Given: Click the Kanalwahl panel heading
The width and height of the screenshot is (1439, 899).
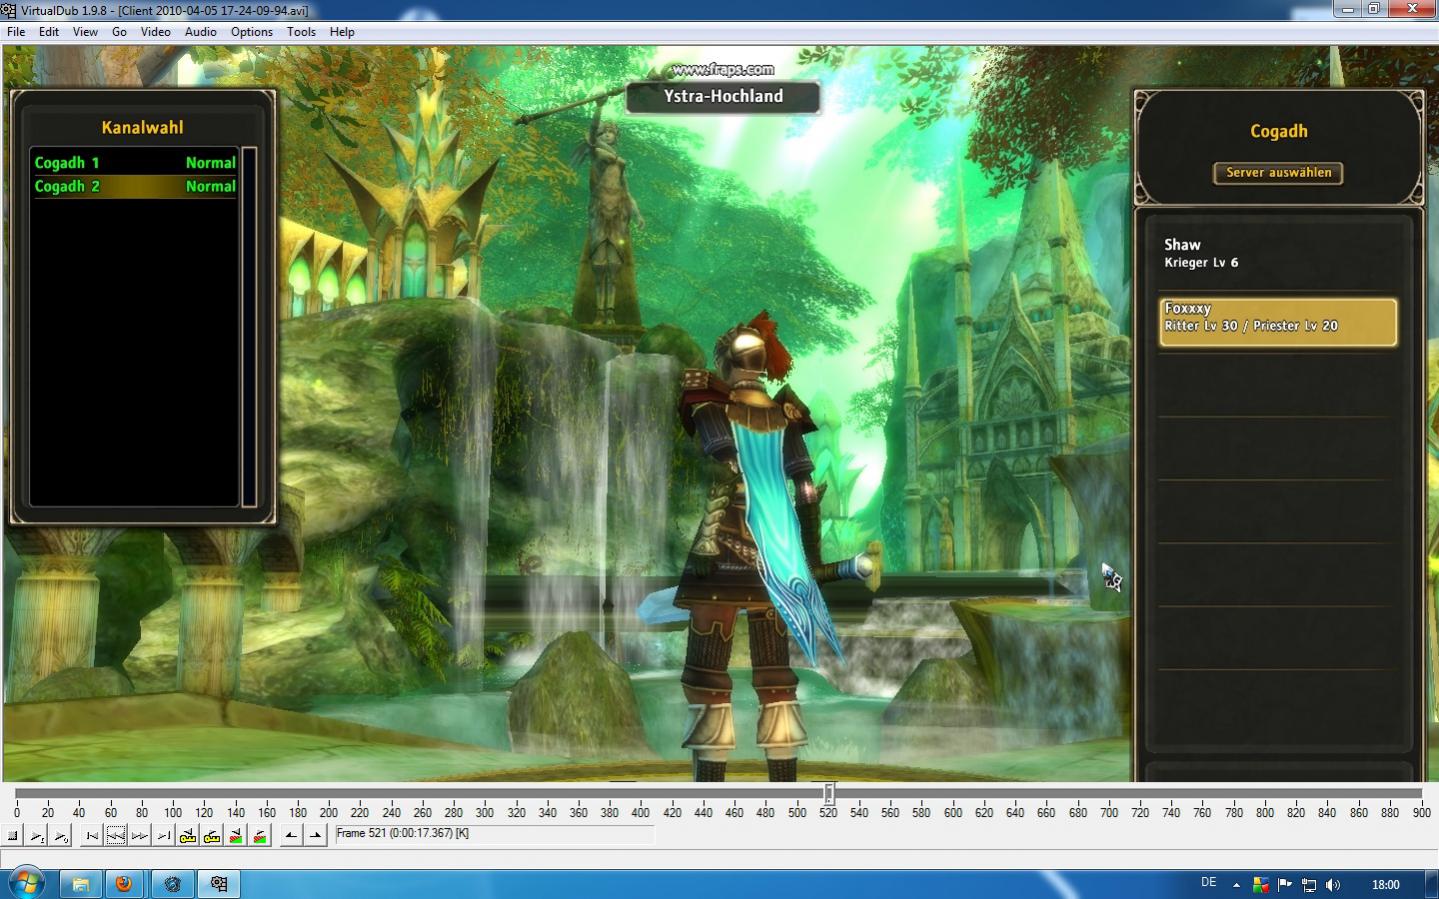Looking at the screenshot, I should [x=143, y=127].
